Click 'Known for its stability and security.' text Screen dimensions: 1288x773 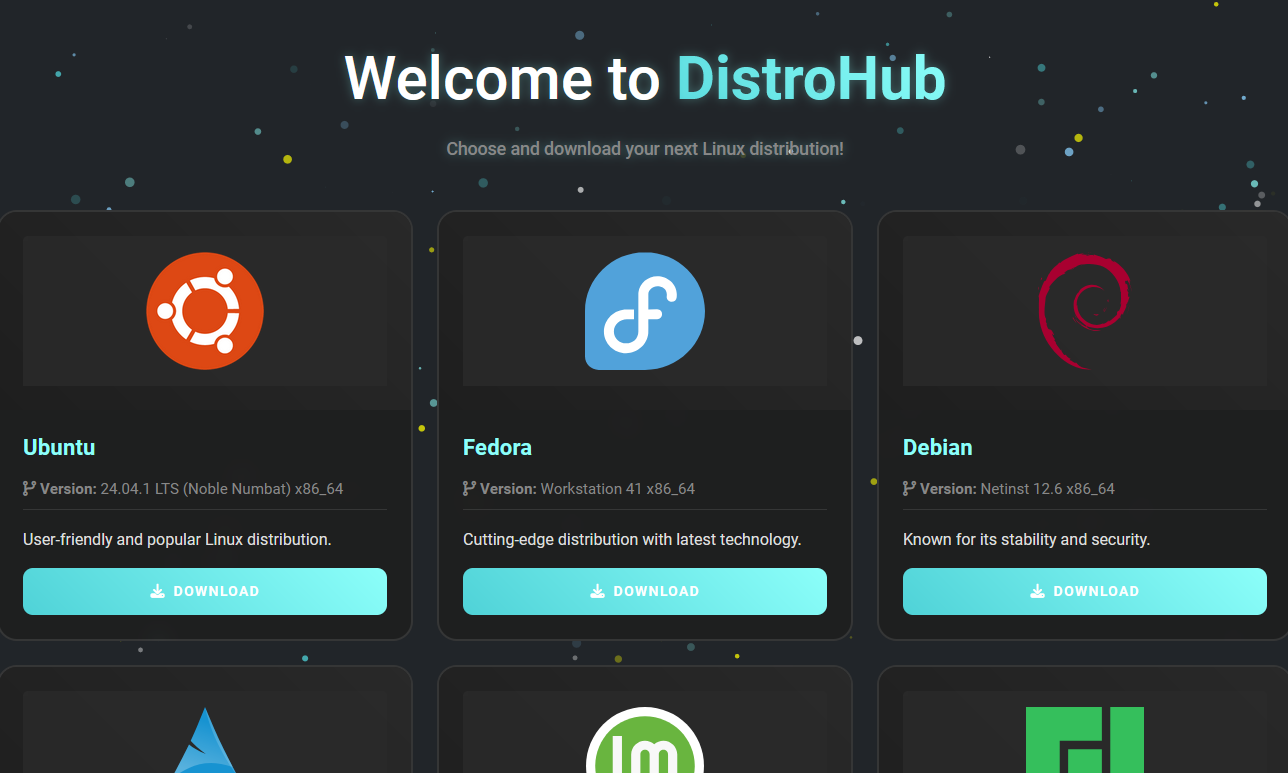pyautogui.click(x=1027, y=539)
